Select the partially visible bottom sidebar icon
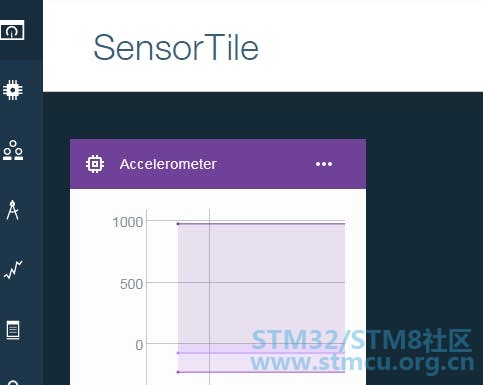483x385 pixels. click(13, 382)
